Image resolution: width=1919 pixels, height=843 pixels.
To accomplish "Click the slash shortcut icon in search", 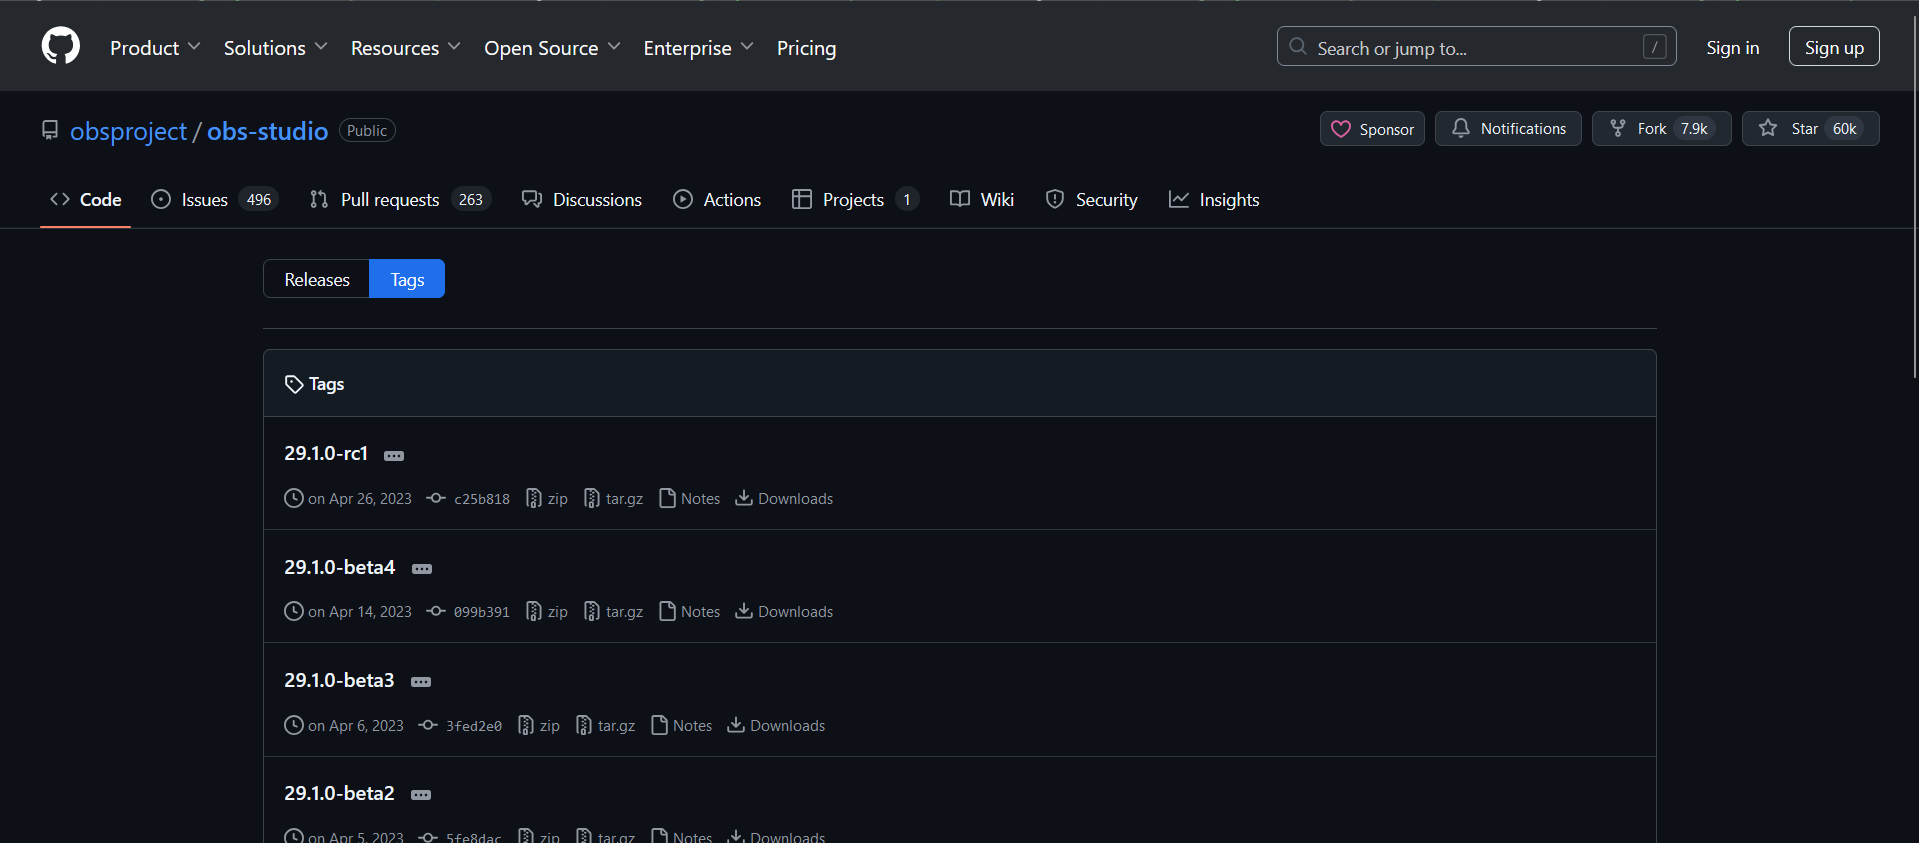I will (1655, 47).
